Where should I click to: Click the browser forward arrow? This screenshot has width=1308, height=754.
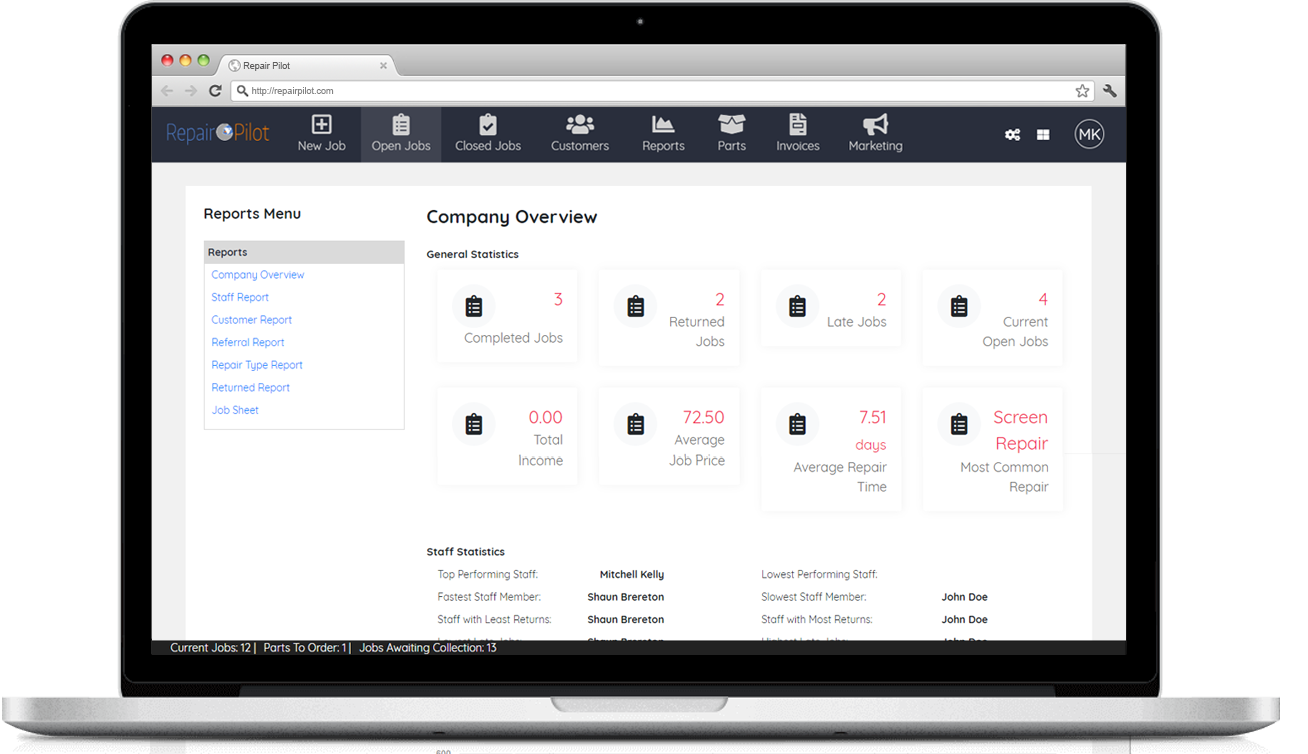coord(191,91)
